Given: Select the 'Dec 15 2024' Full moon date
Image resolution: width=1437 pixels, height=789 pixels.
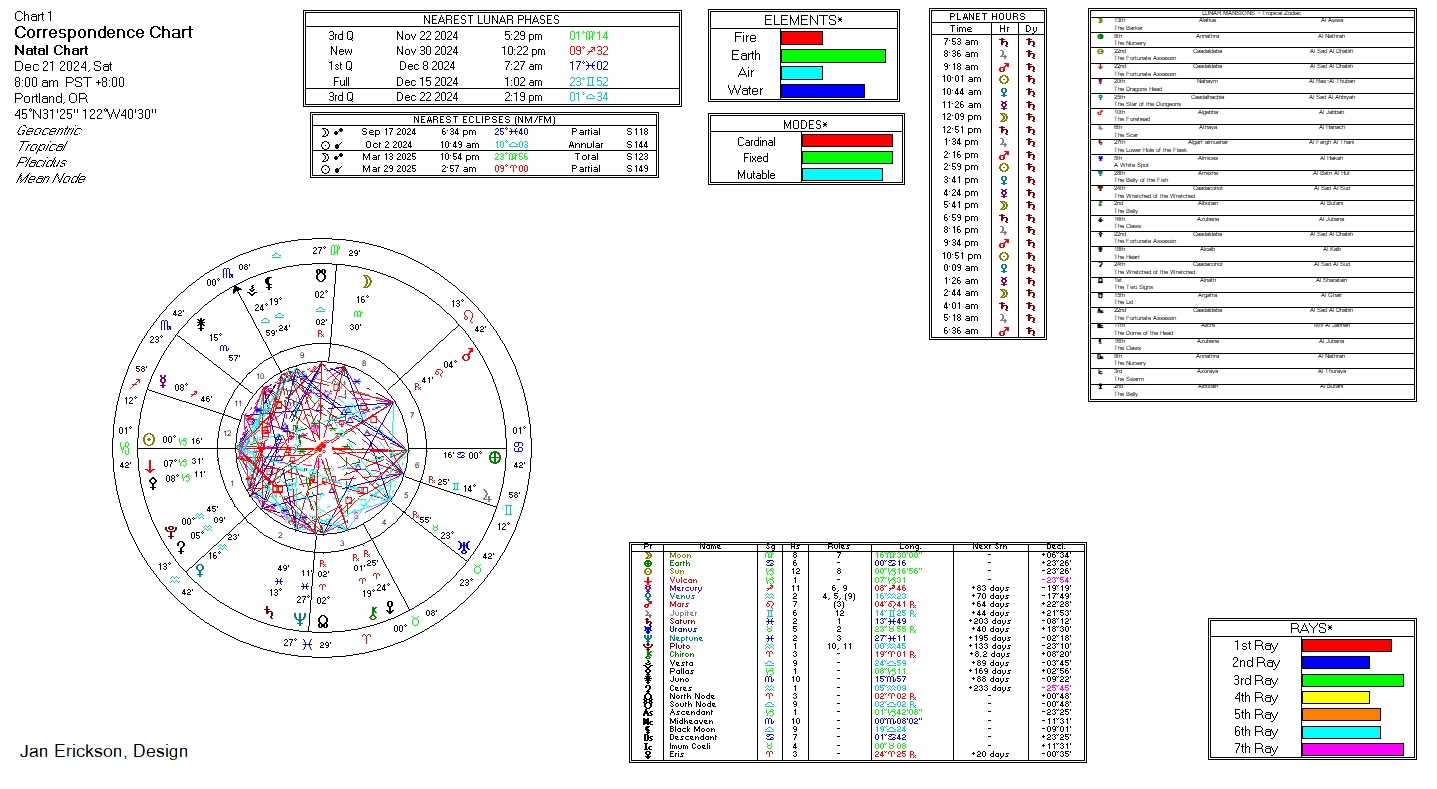Looking at the screenshot, I should tap(426, 82).
